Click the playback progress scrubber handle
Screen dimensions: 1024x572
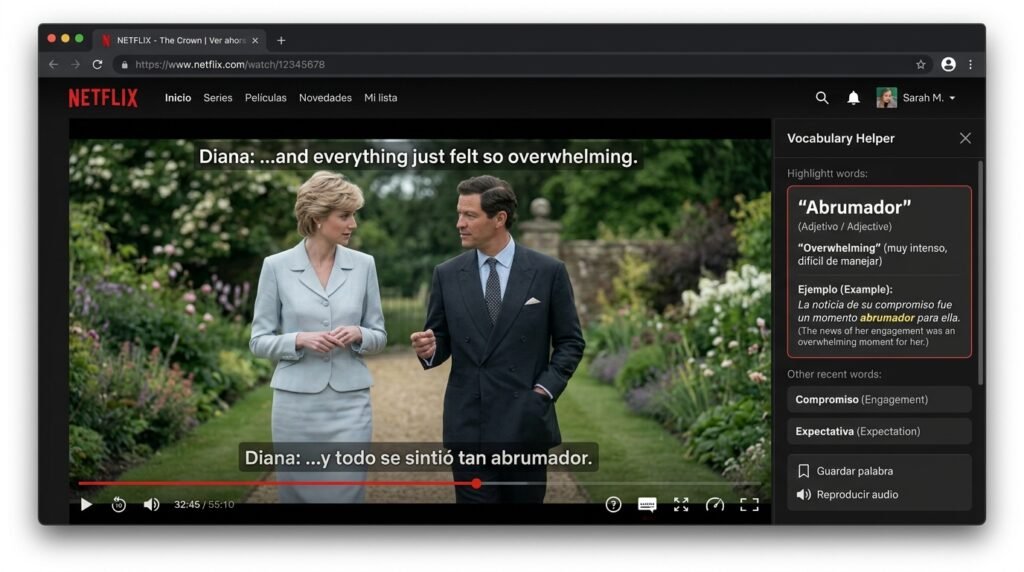(477, 483)
